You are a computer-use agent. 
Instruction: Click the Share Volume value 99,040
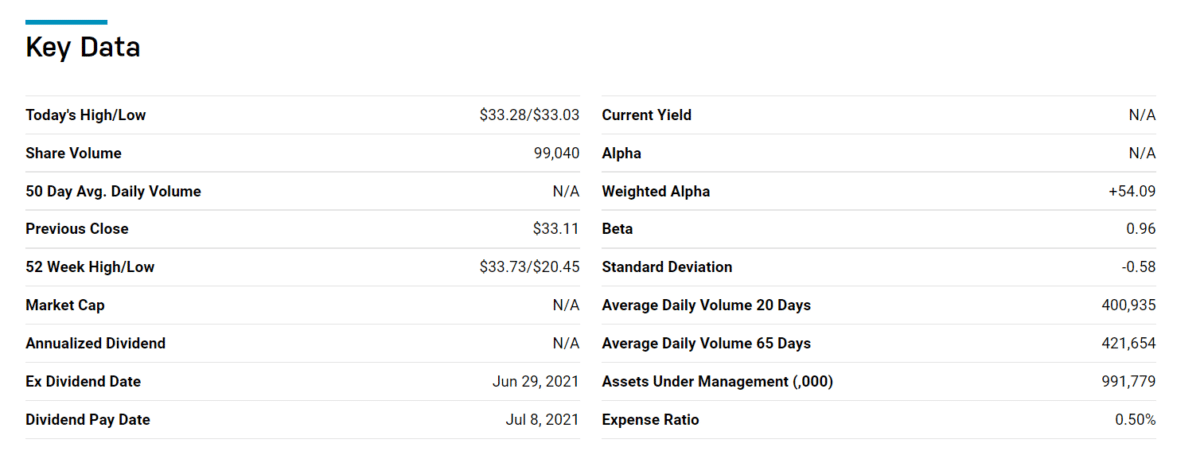coord(557,153)
